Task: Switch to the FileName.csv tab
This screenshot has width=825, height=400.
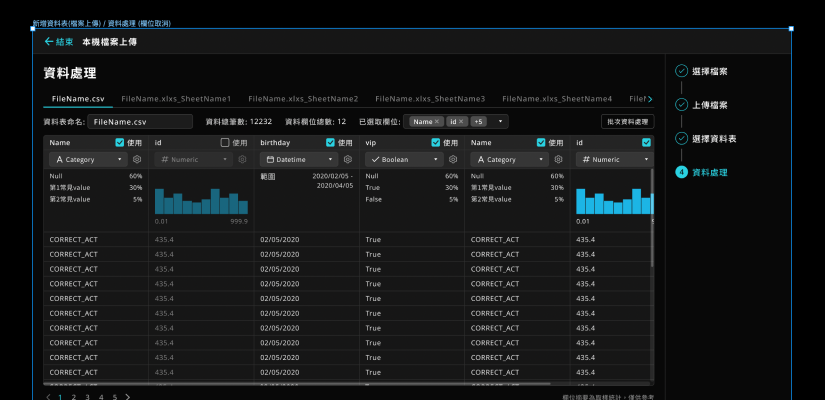Action: [x=78, y=99]
